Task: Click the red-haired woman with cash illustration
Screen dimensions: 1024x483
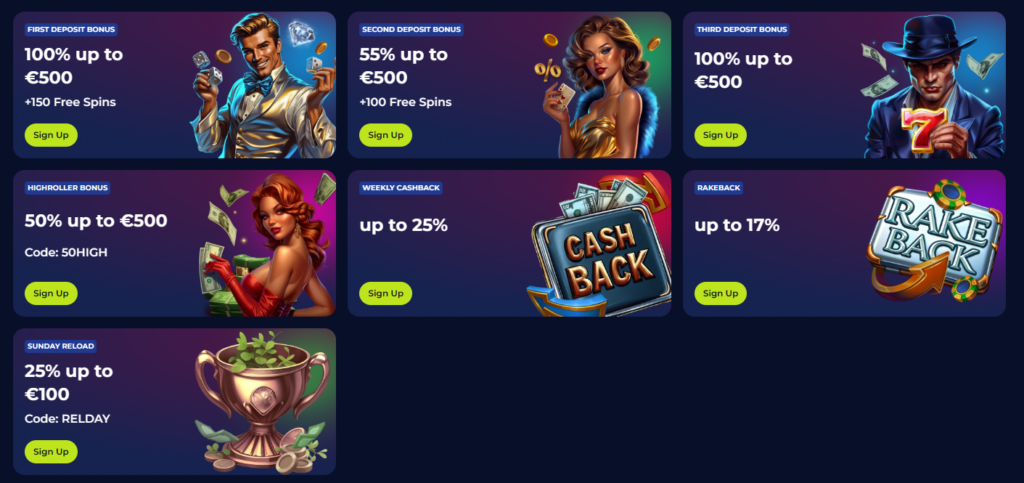Action: point(266,245)
